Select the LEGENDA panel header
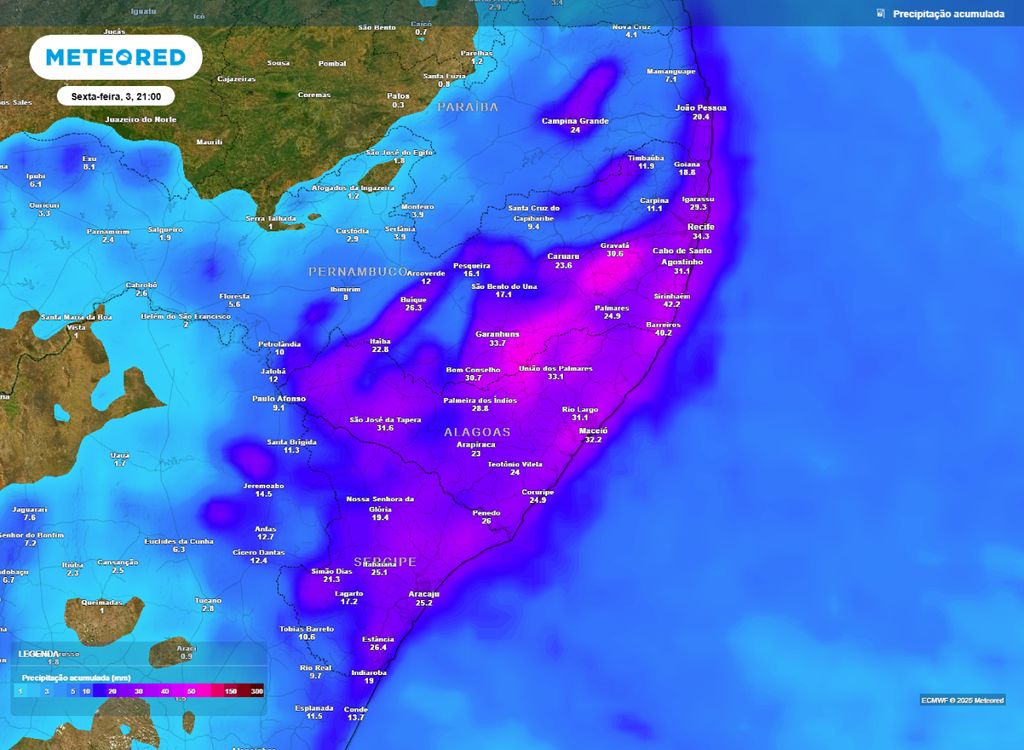The width and height of the screenshot is (1024, 750). [x=36, y=654]
